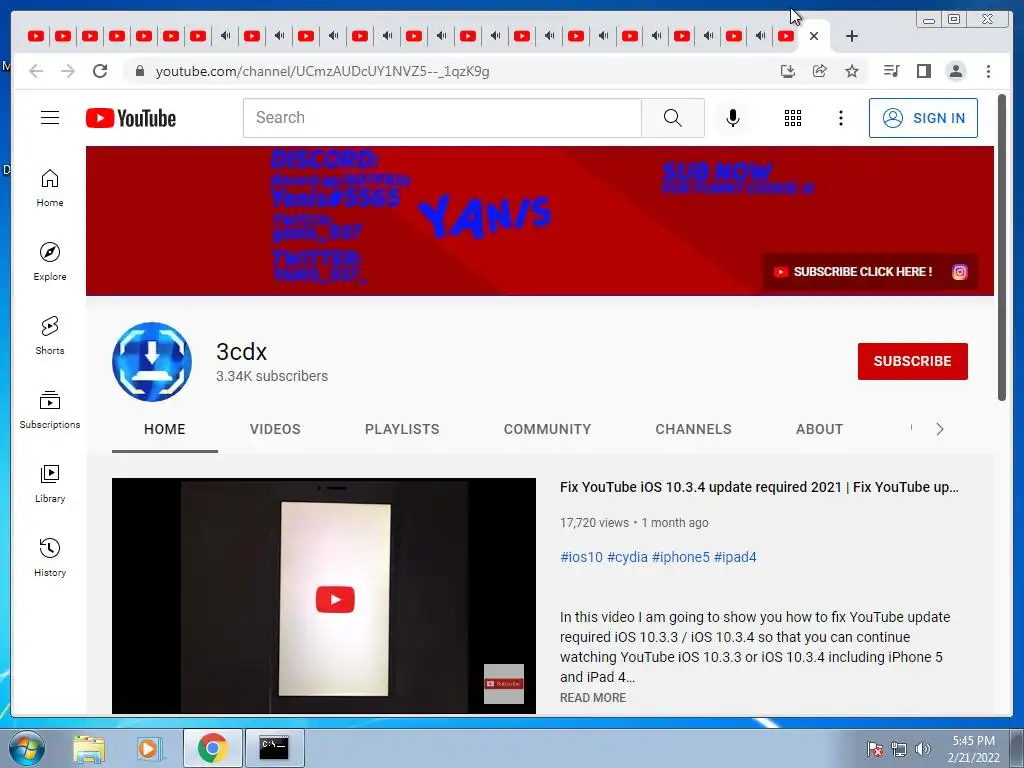
Task: Click the network icon in the tray
Action: (899, 749)
